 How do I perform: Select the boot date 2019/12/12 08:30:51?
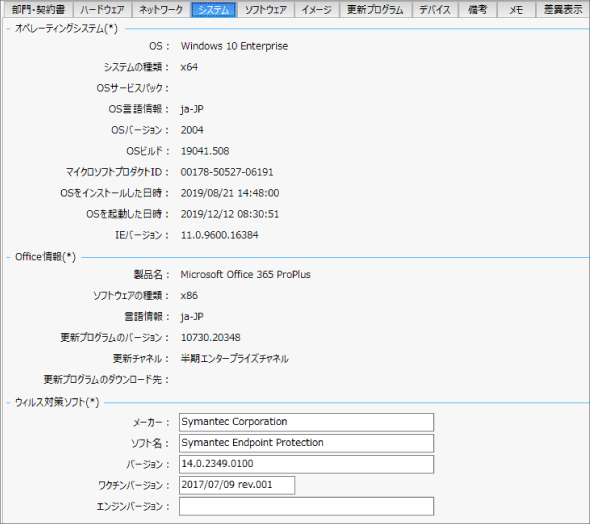coord(230,214)
